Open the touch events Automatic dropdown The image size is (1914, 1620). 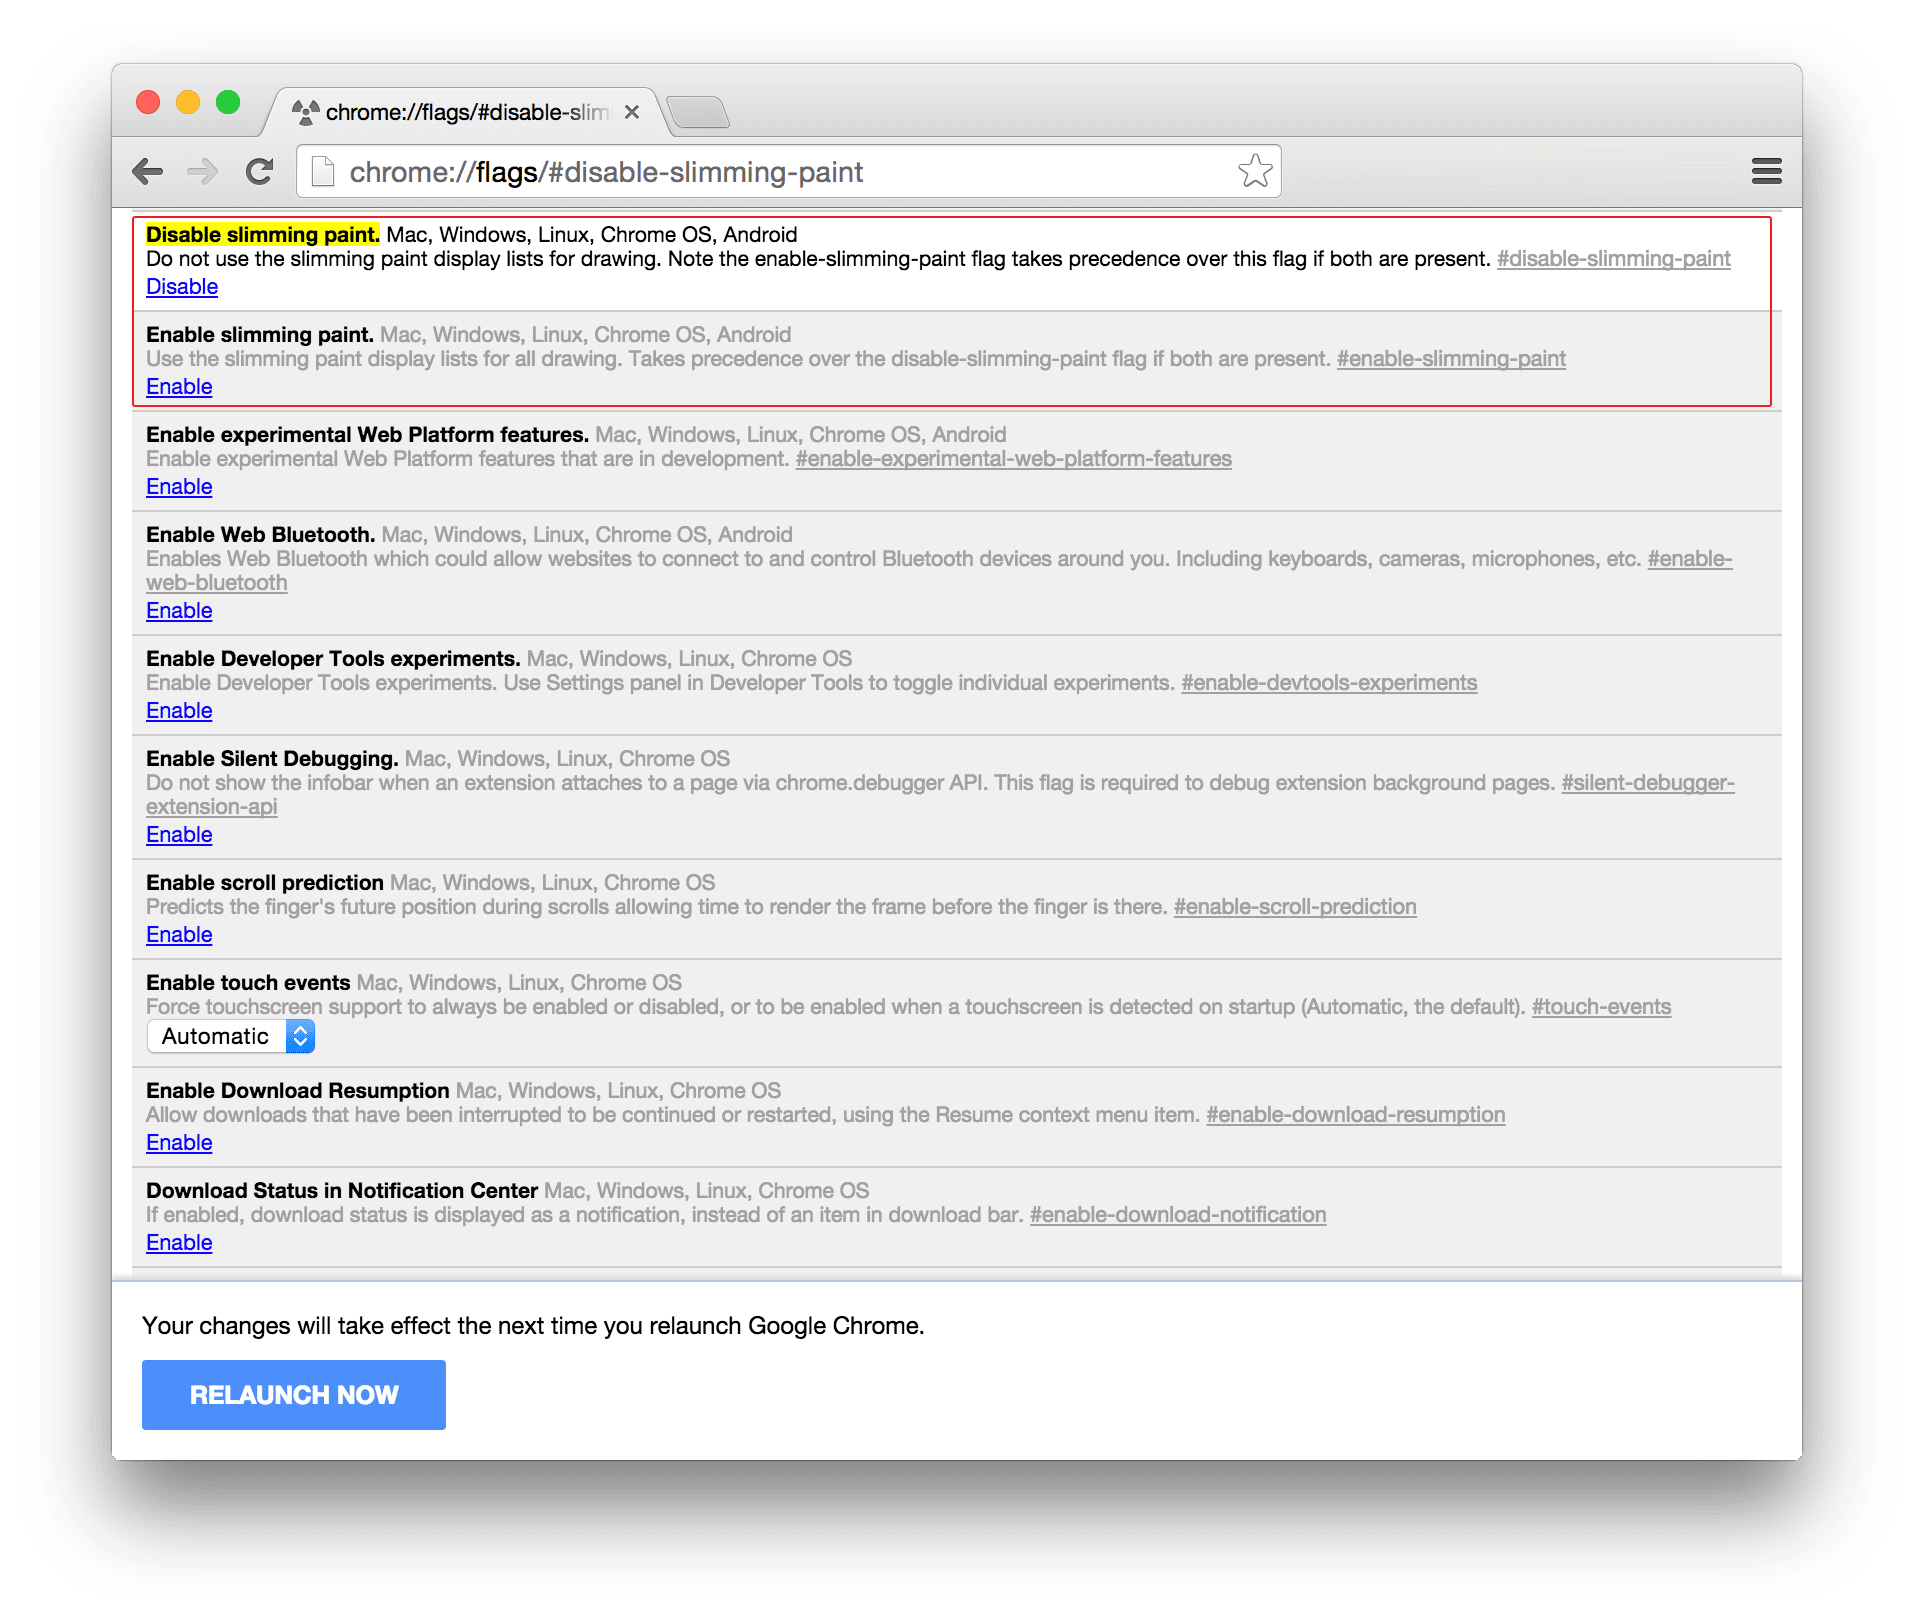[x=230, y=1036]
